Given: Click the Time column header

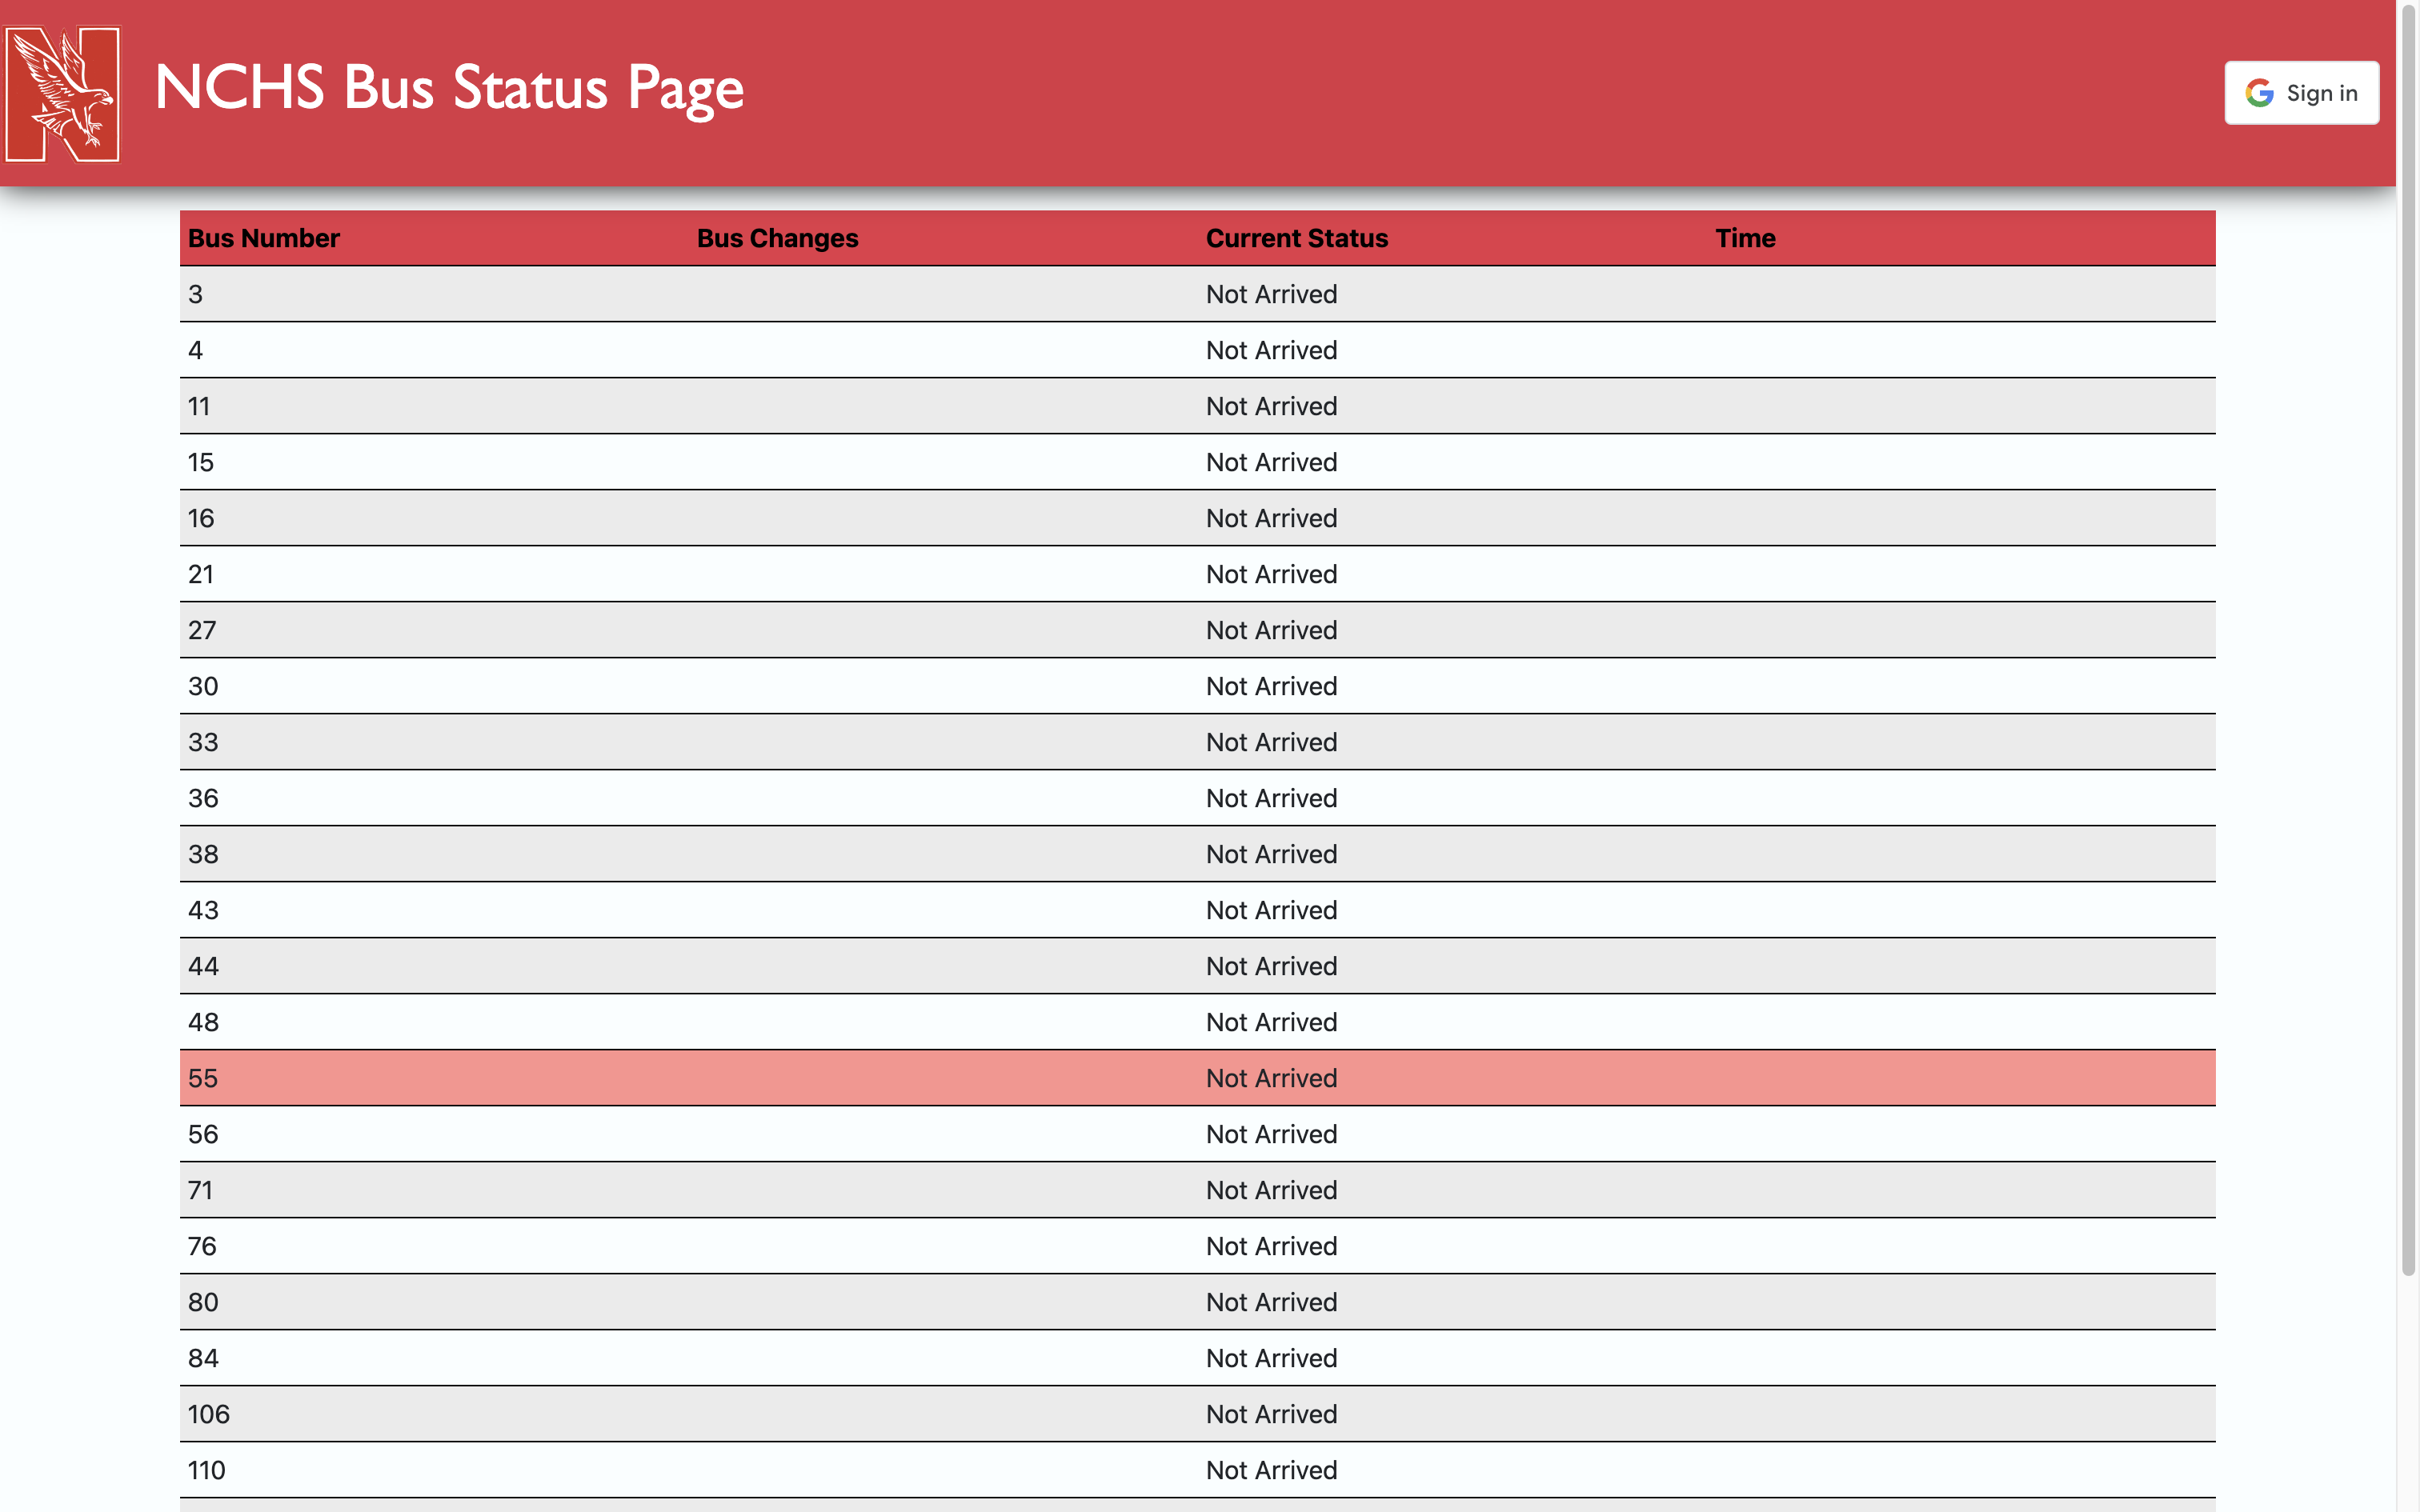Looking at the screenshot, I should [x=1745, y=238].
